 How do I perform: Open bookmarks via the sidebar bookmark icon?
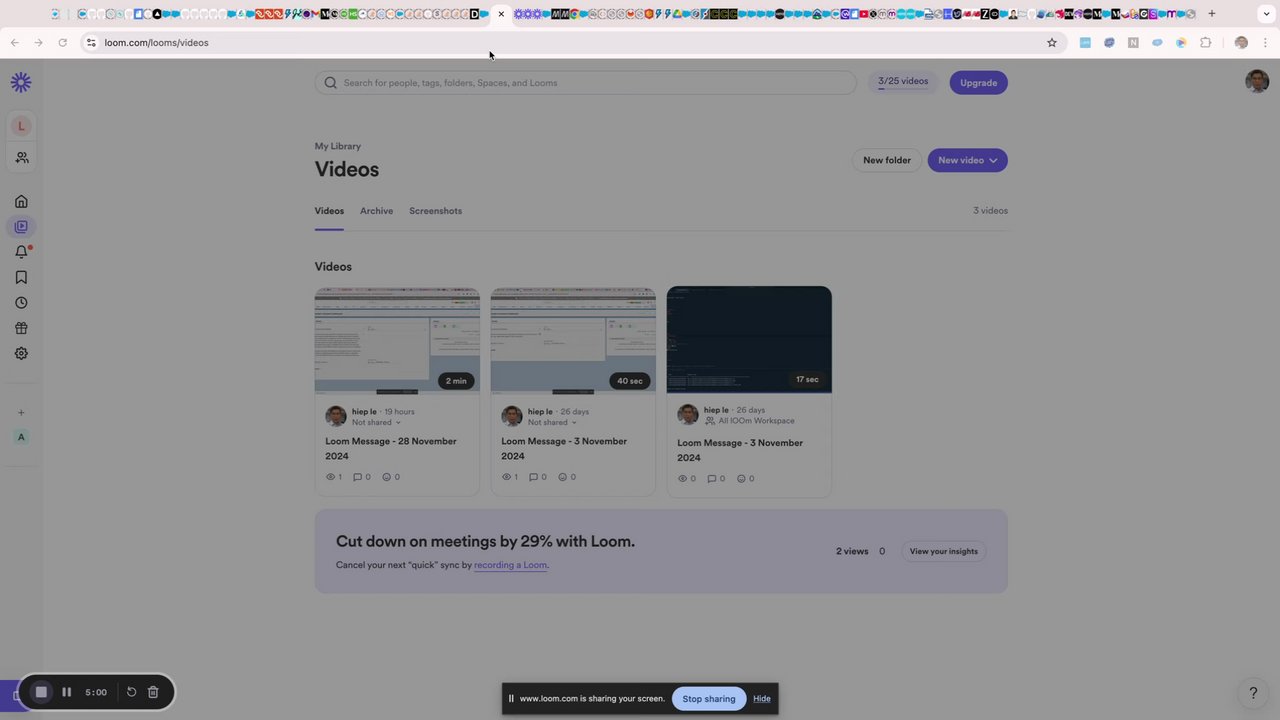21,278
